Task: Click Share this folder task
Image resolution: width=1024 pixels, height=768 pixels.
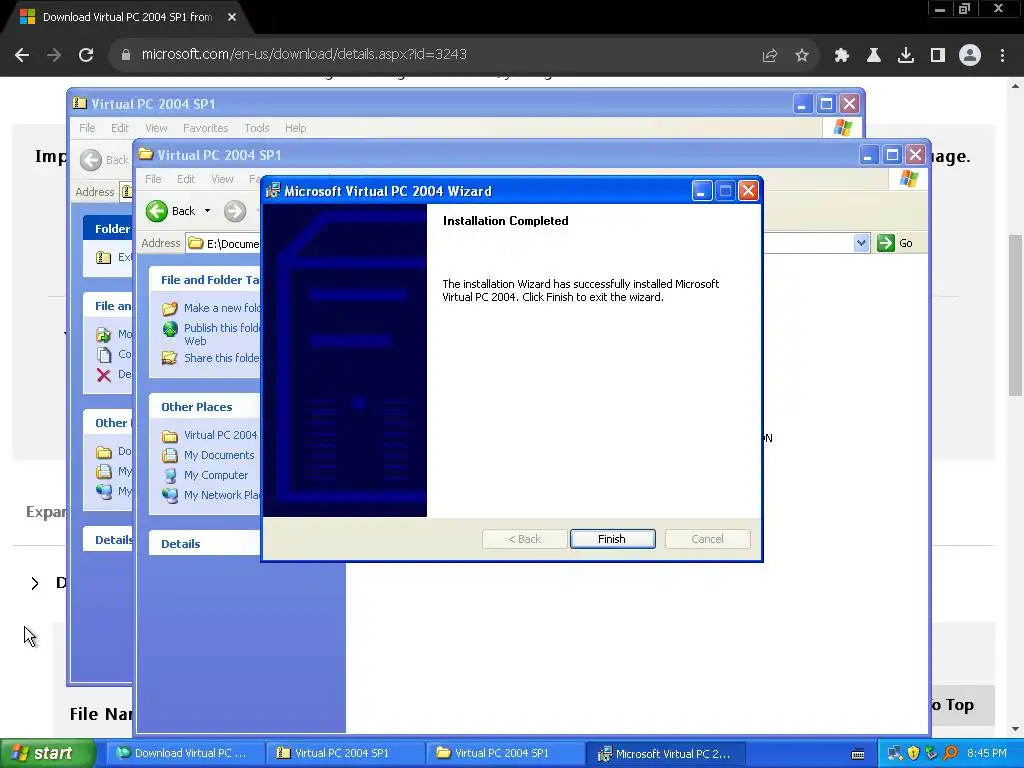Action: (221, 358)
